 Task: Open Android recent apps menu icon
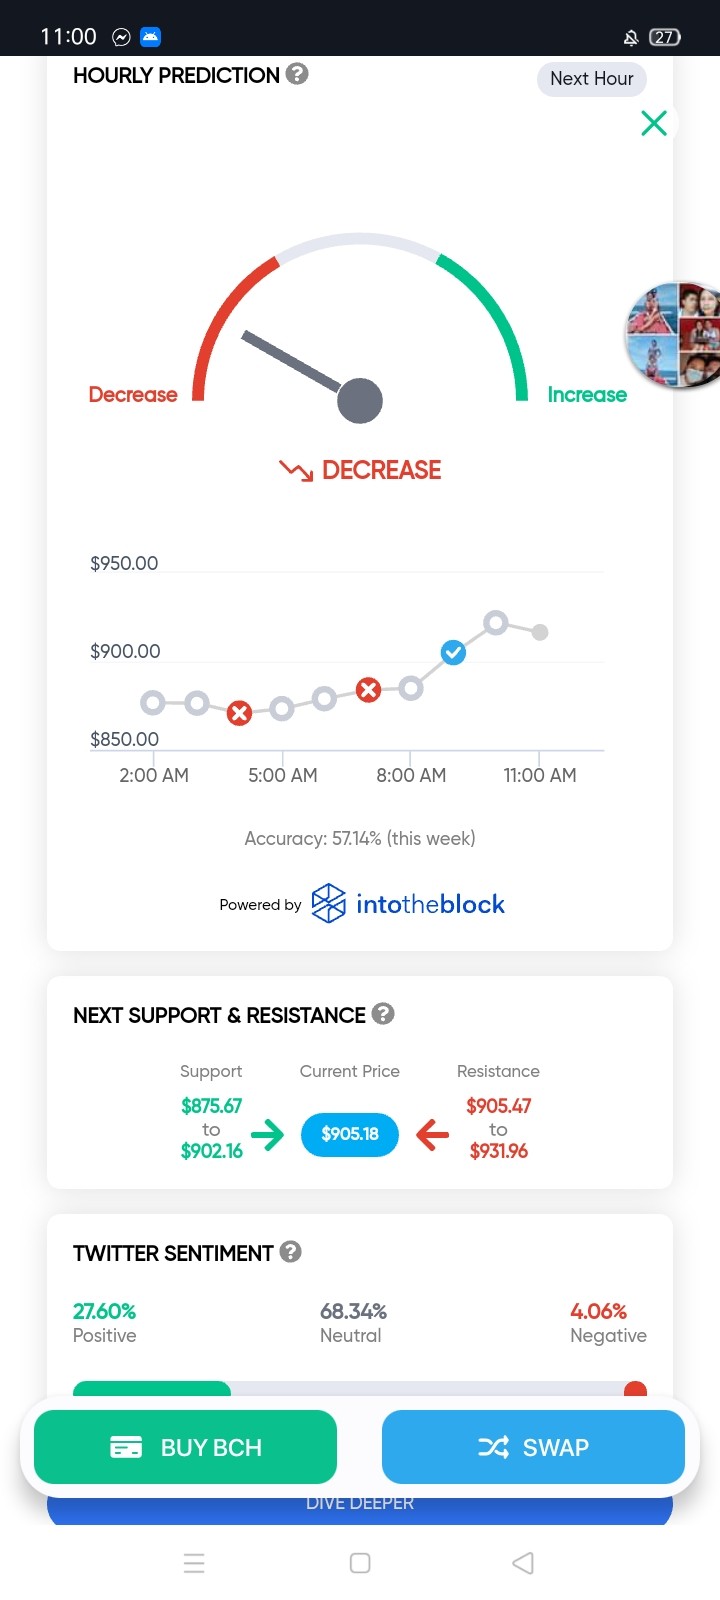pyautogui.click(x=195, y=1563)
